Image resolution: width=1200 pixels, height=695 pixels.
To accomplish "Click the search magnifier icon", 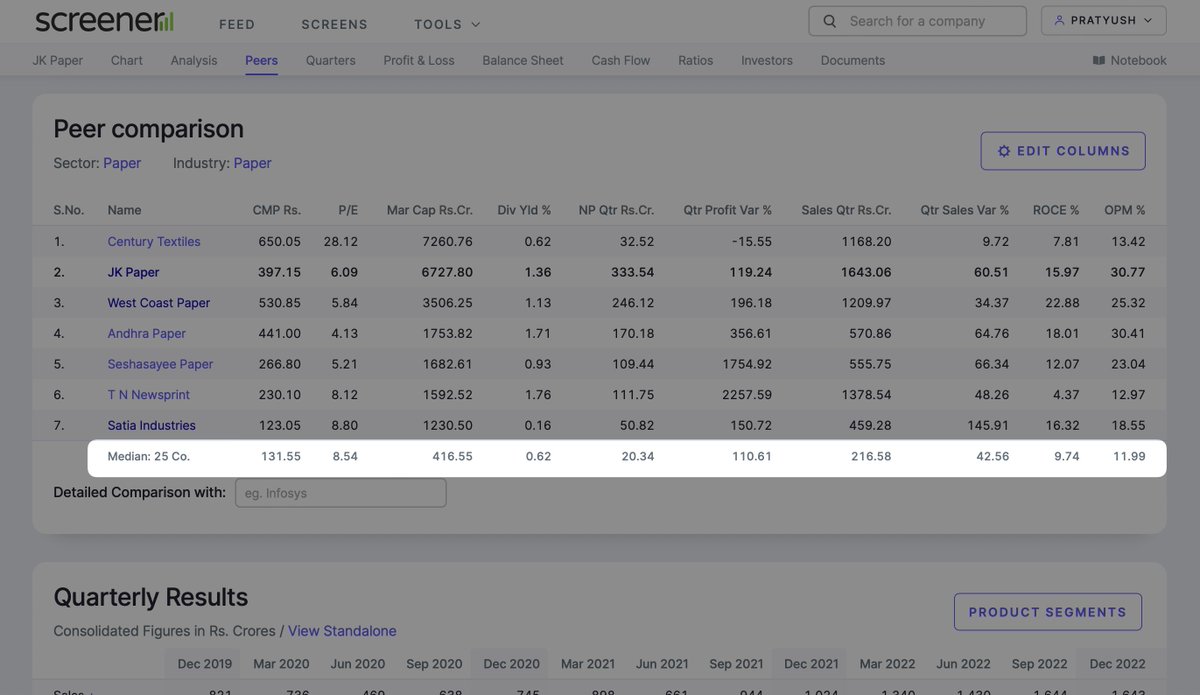I will click(829, 21).
